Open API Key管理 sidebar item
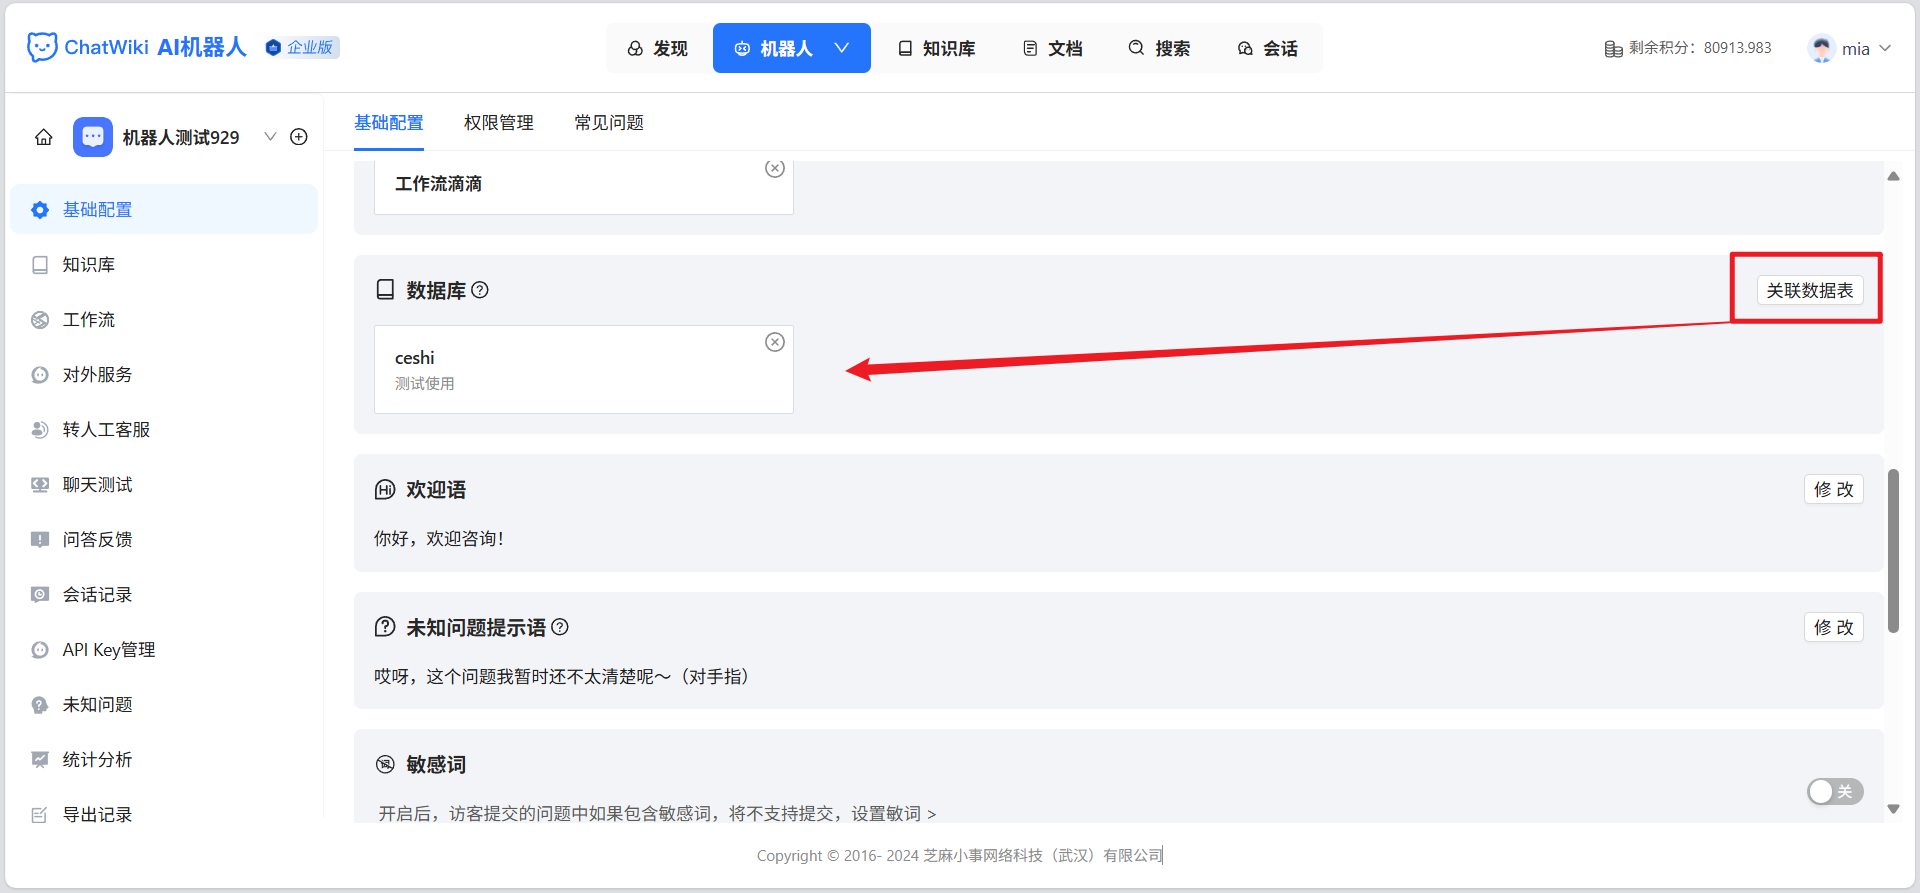 pos(164,649)
